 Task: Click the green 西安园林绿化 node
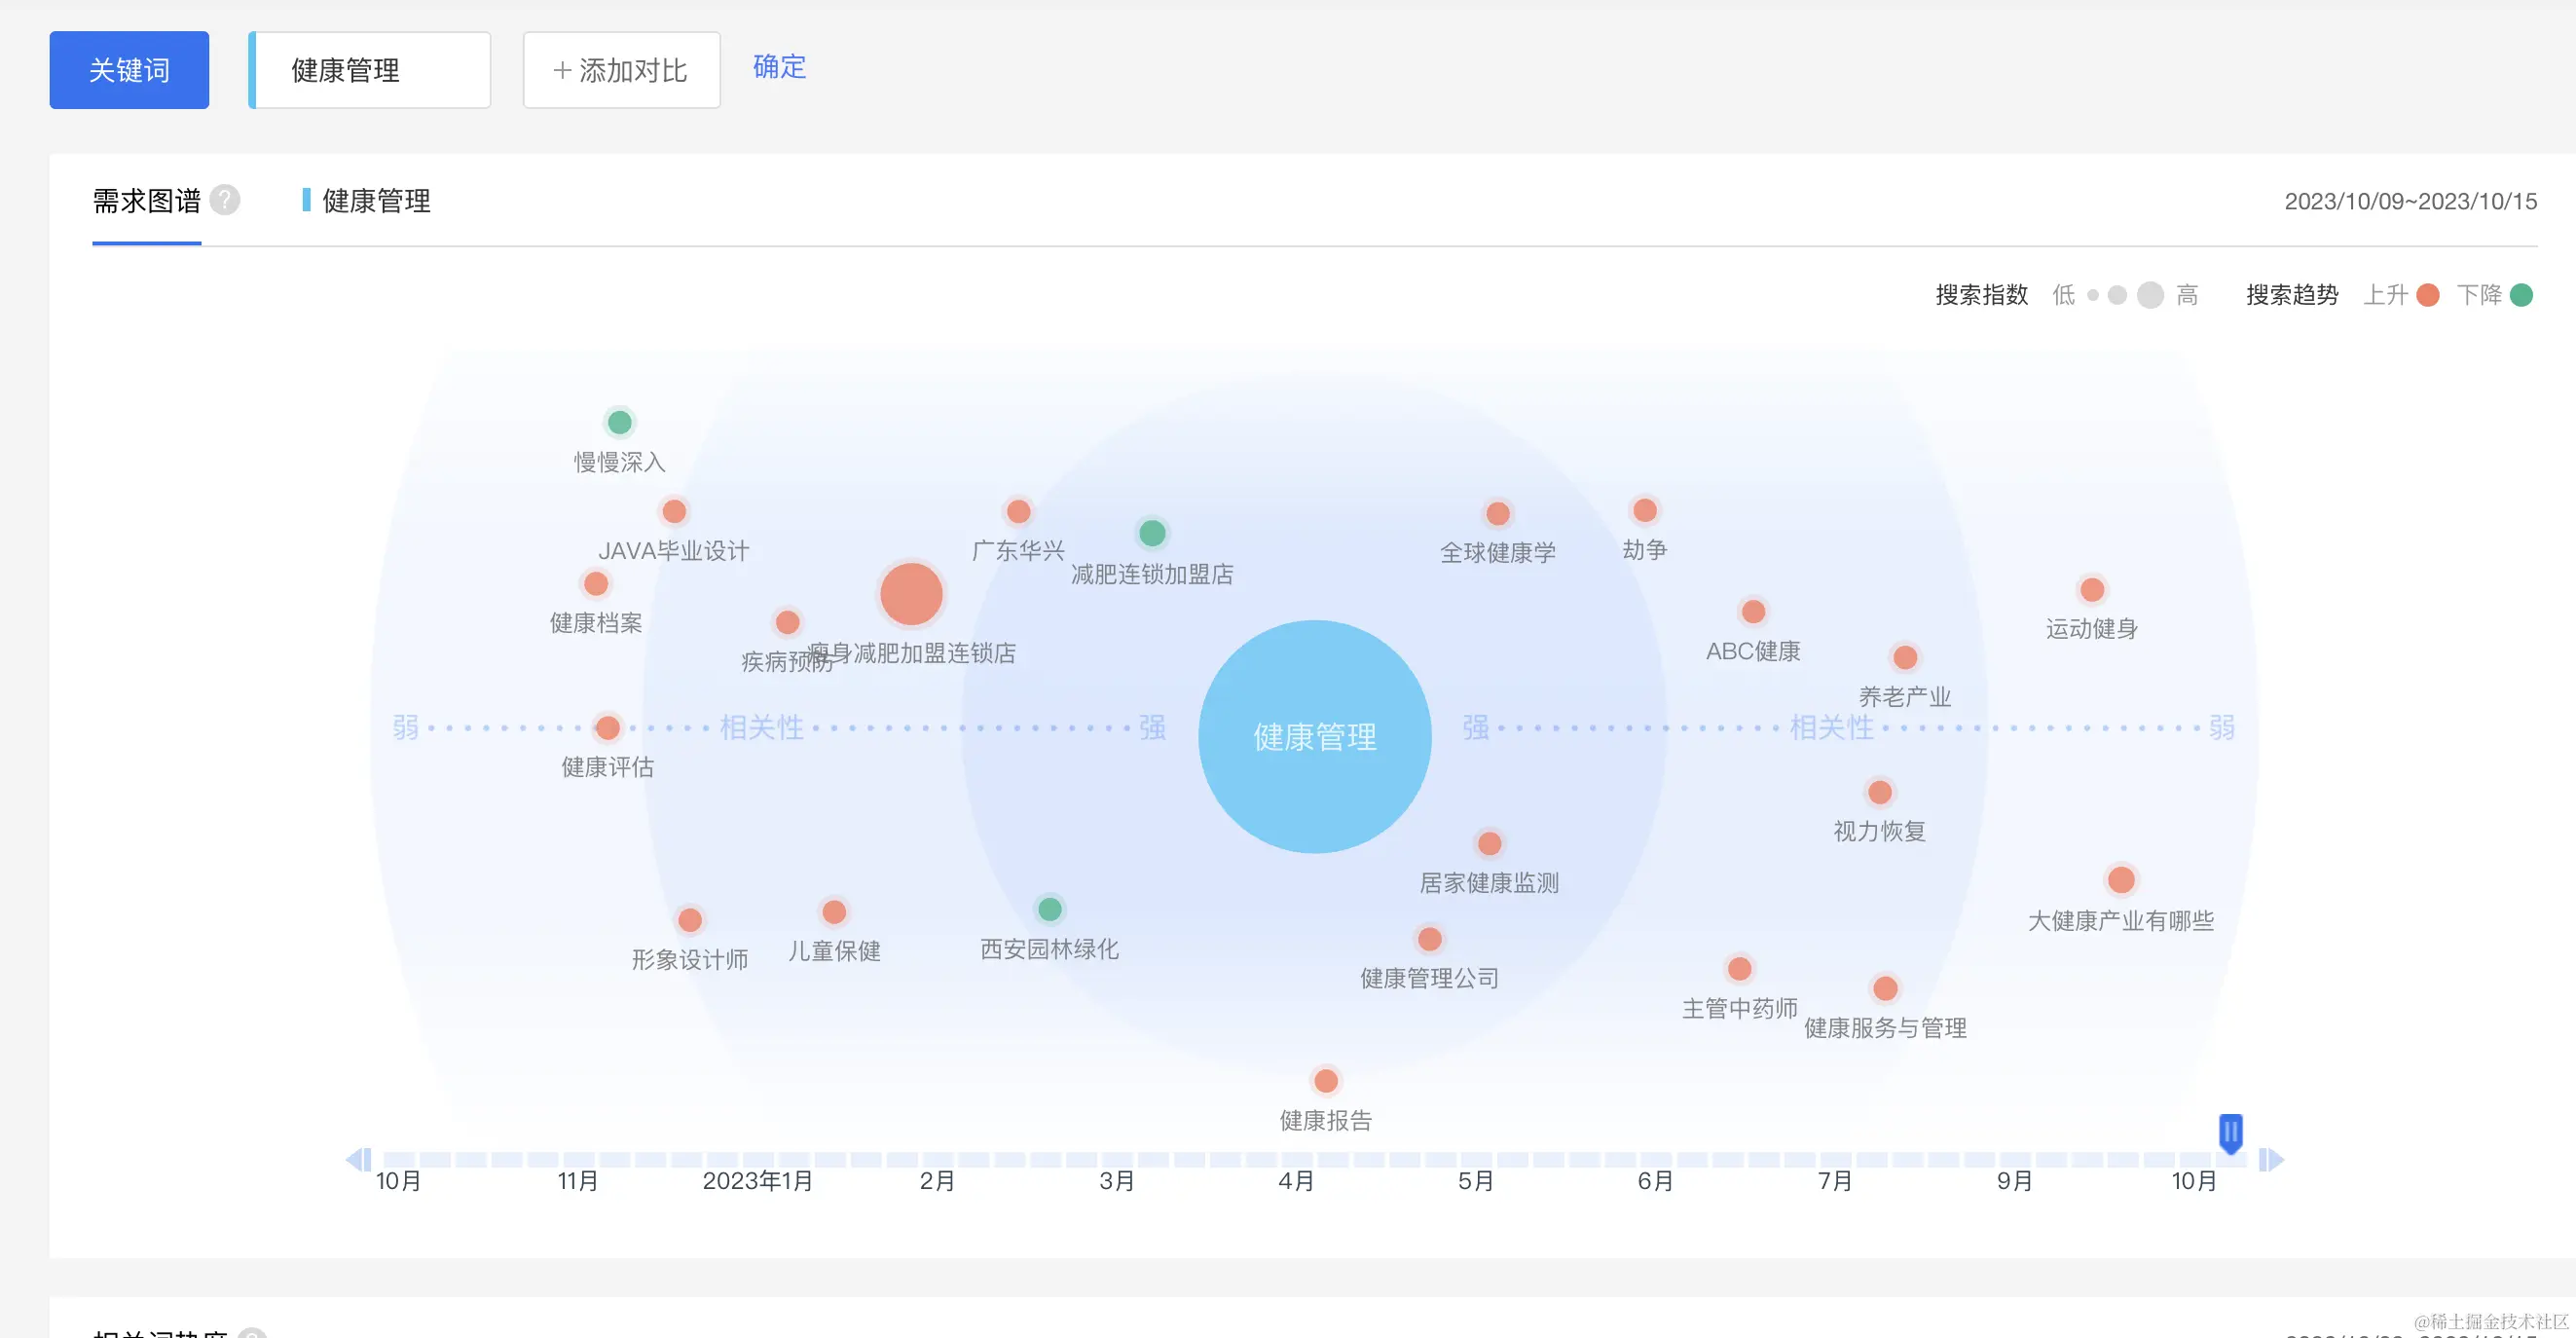[x=1049, y=909]
